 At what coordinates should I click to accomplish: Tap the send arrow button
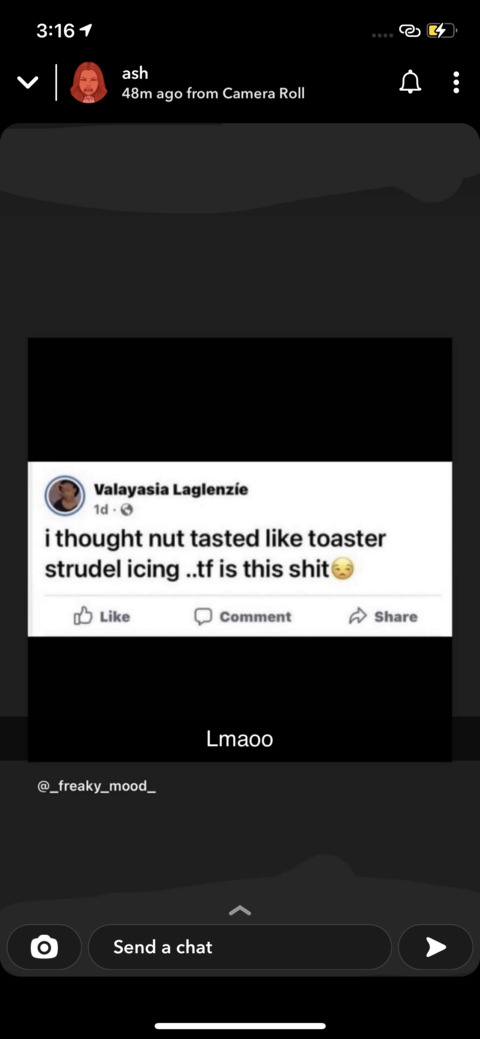click(x=436, y=947)
